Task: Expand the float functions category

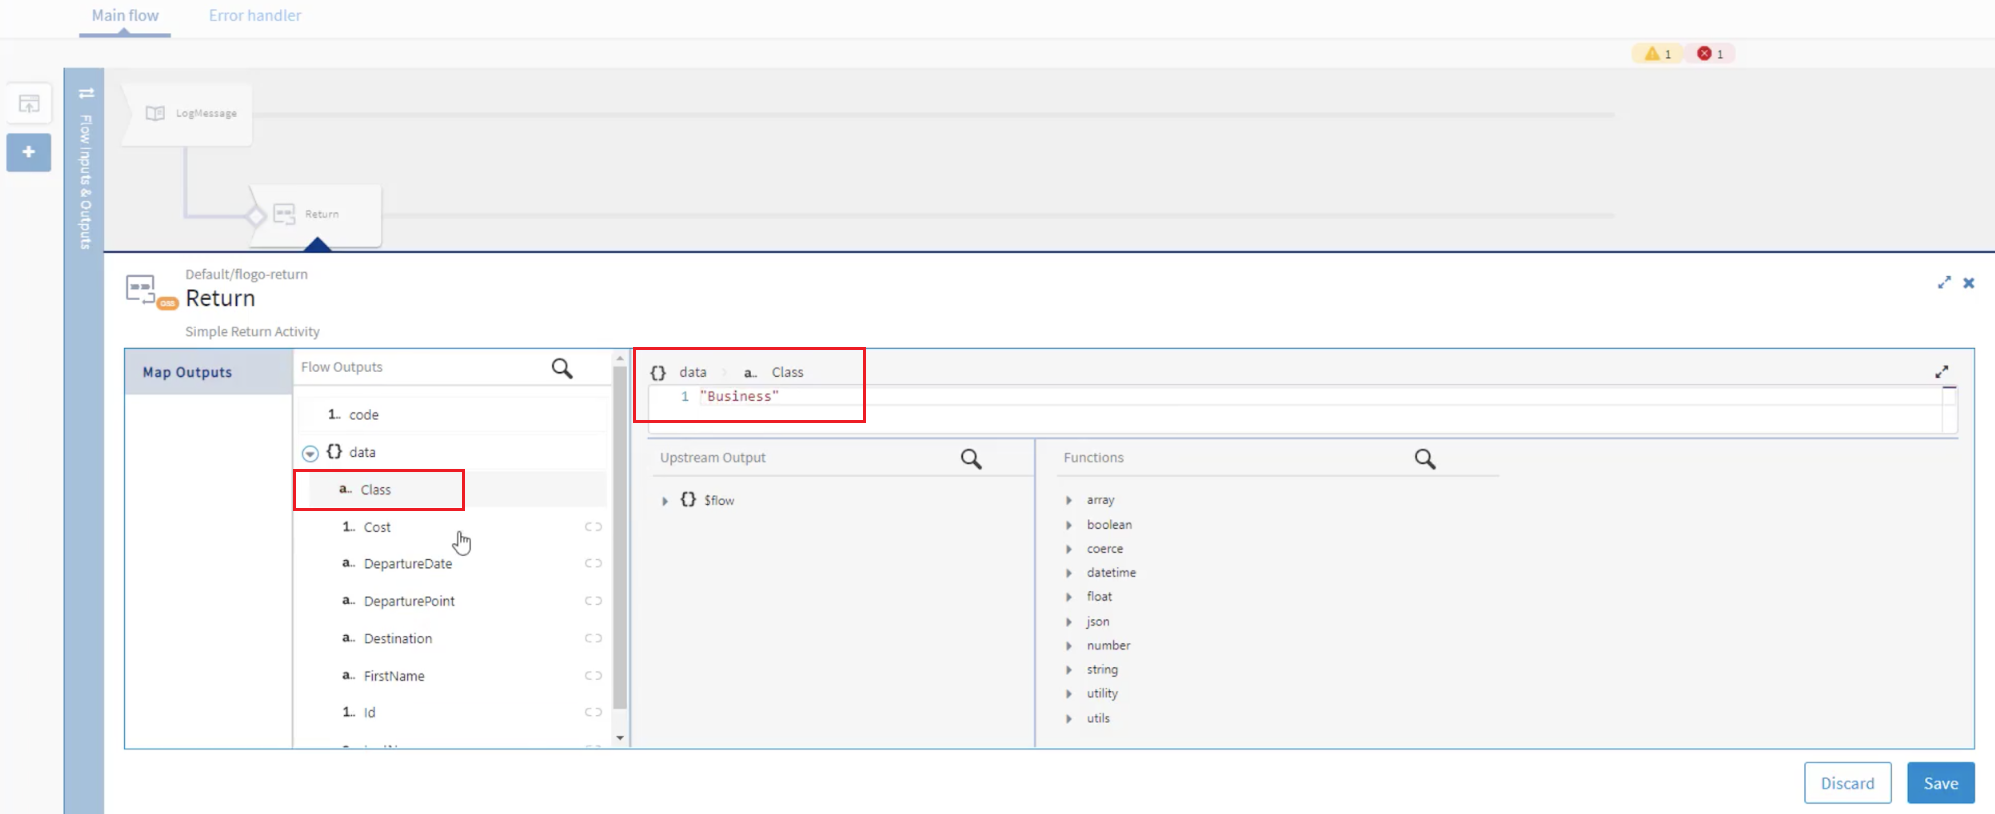Action: point(1069,597)
